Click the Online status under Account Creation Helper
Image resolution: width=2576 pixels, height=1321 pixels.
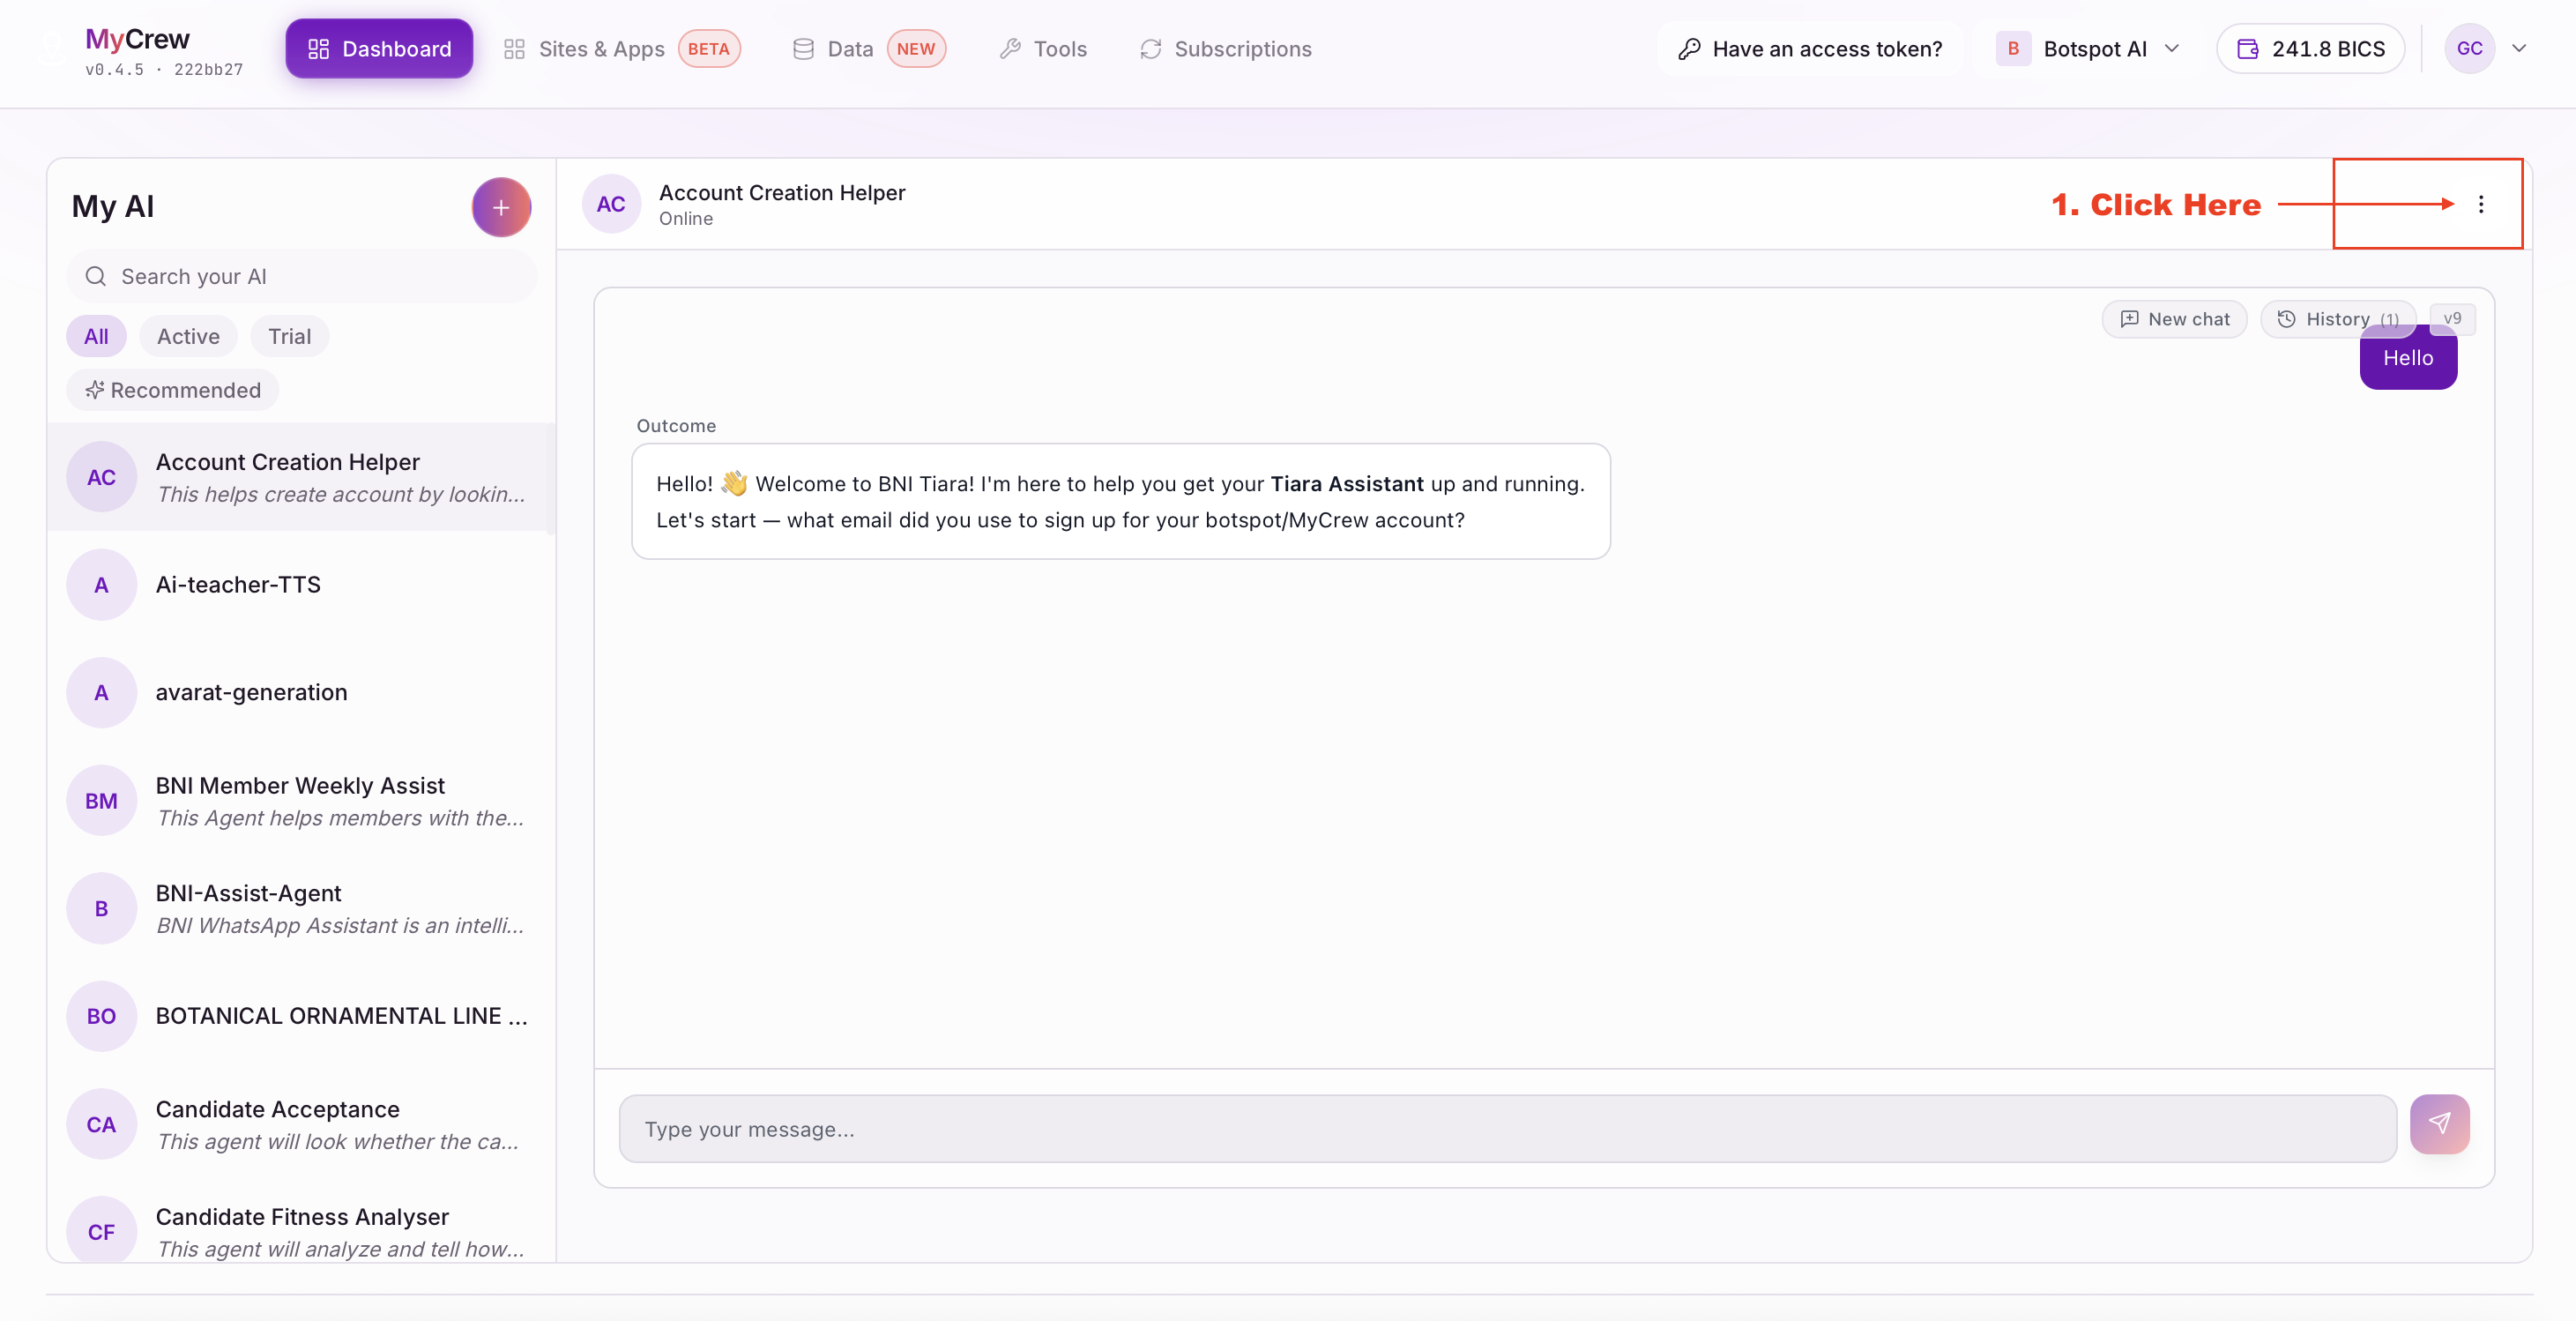point(686,219)
